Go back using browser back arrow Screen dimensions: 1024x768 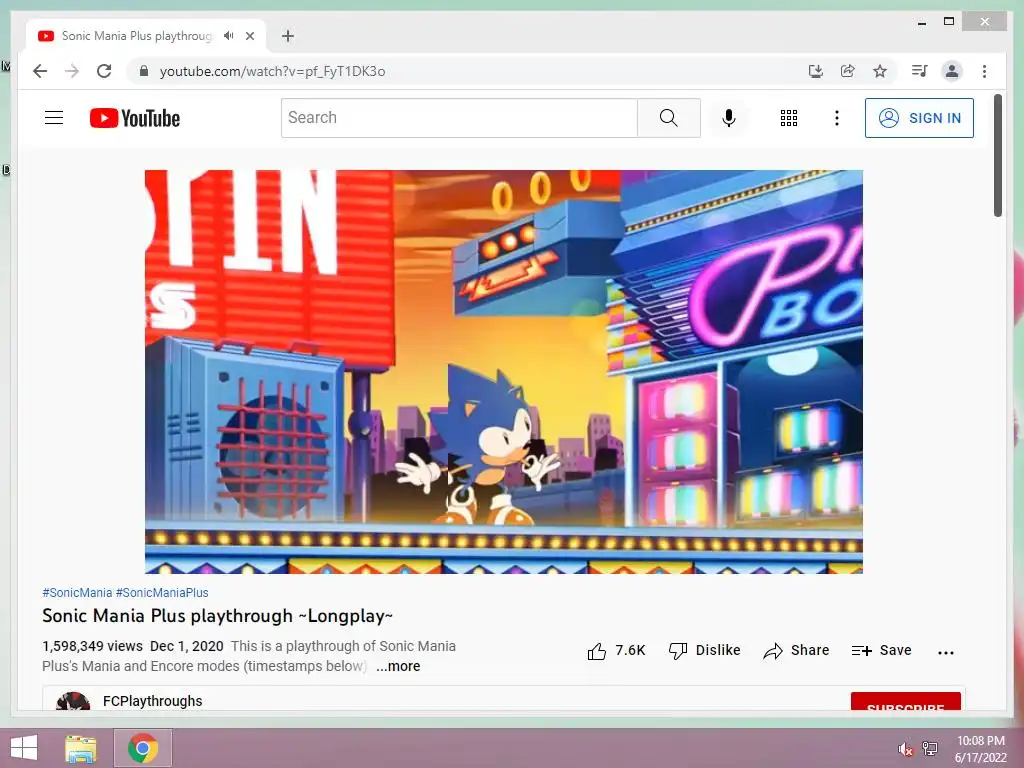click(40, 71)
